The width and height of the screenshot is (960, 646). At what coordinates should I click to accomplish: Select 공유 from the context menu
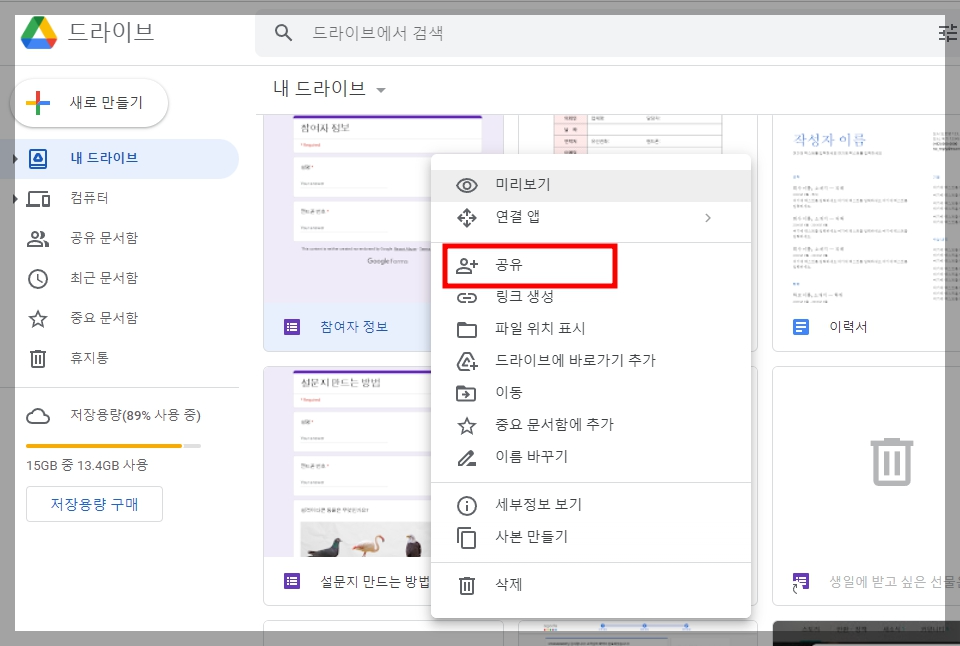[529, 265]
